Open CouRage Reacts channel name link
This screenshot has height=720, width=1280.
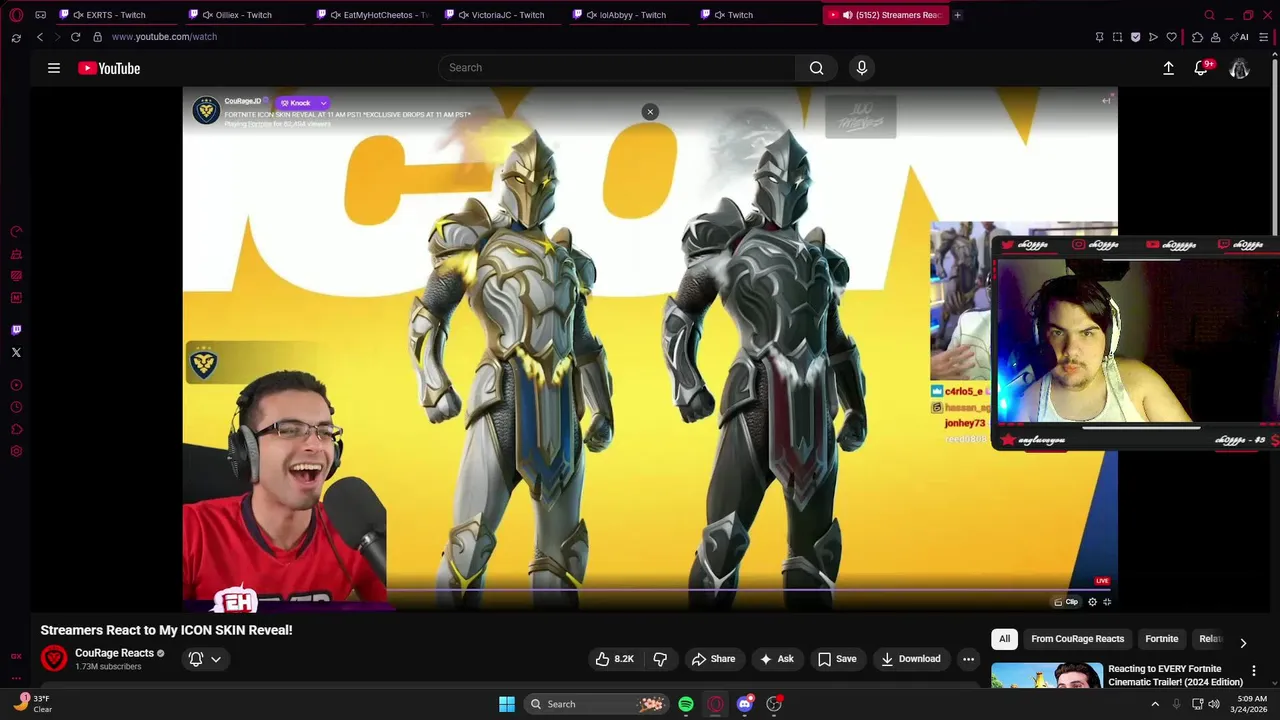tap(114, 653)
